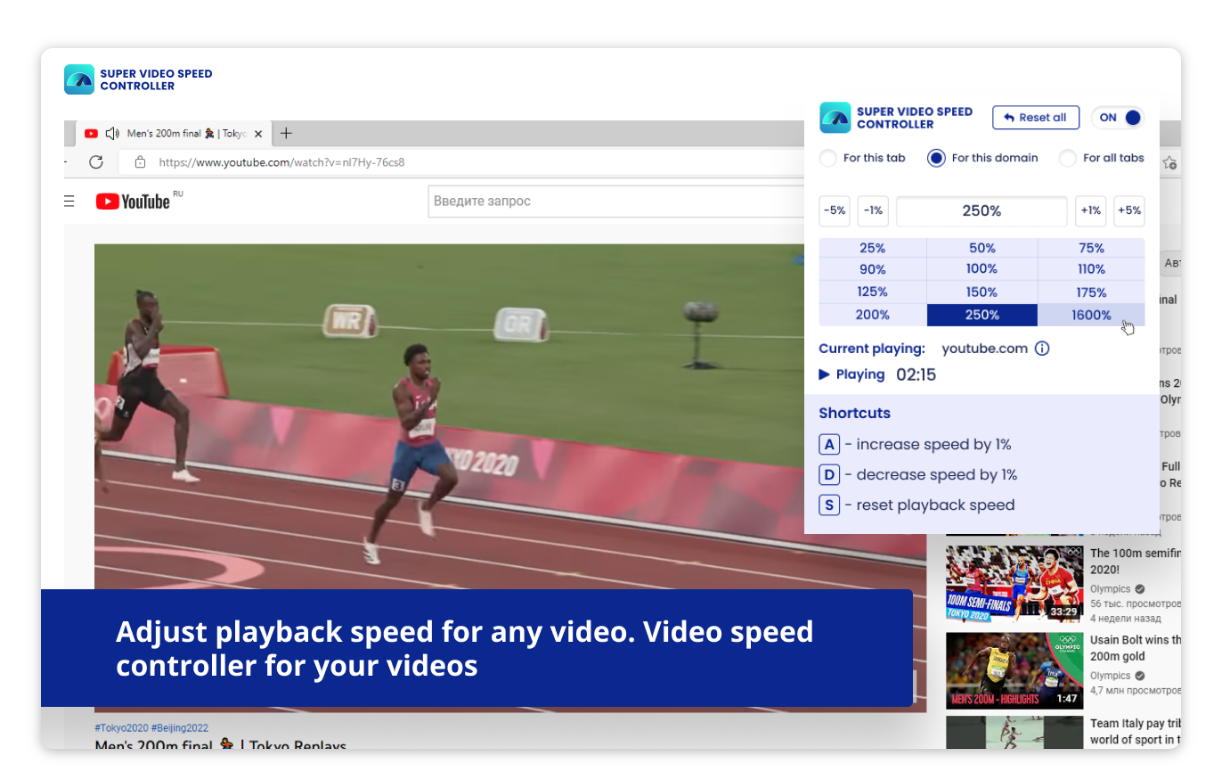Close the Men's 200m final tab

(258, 133)
